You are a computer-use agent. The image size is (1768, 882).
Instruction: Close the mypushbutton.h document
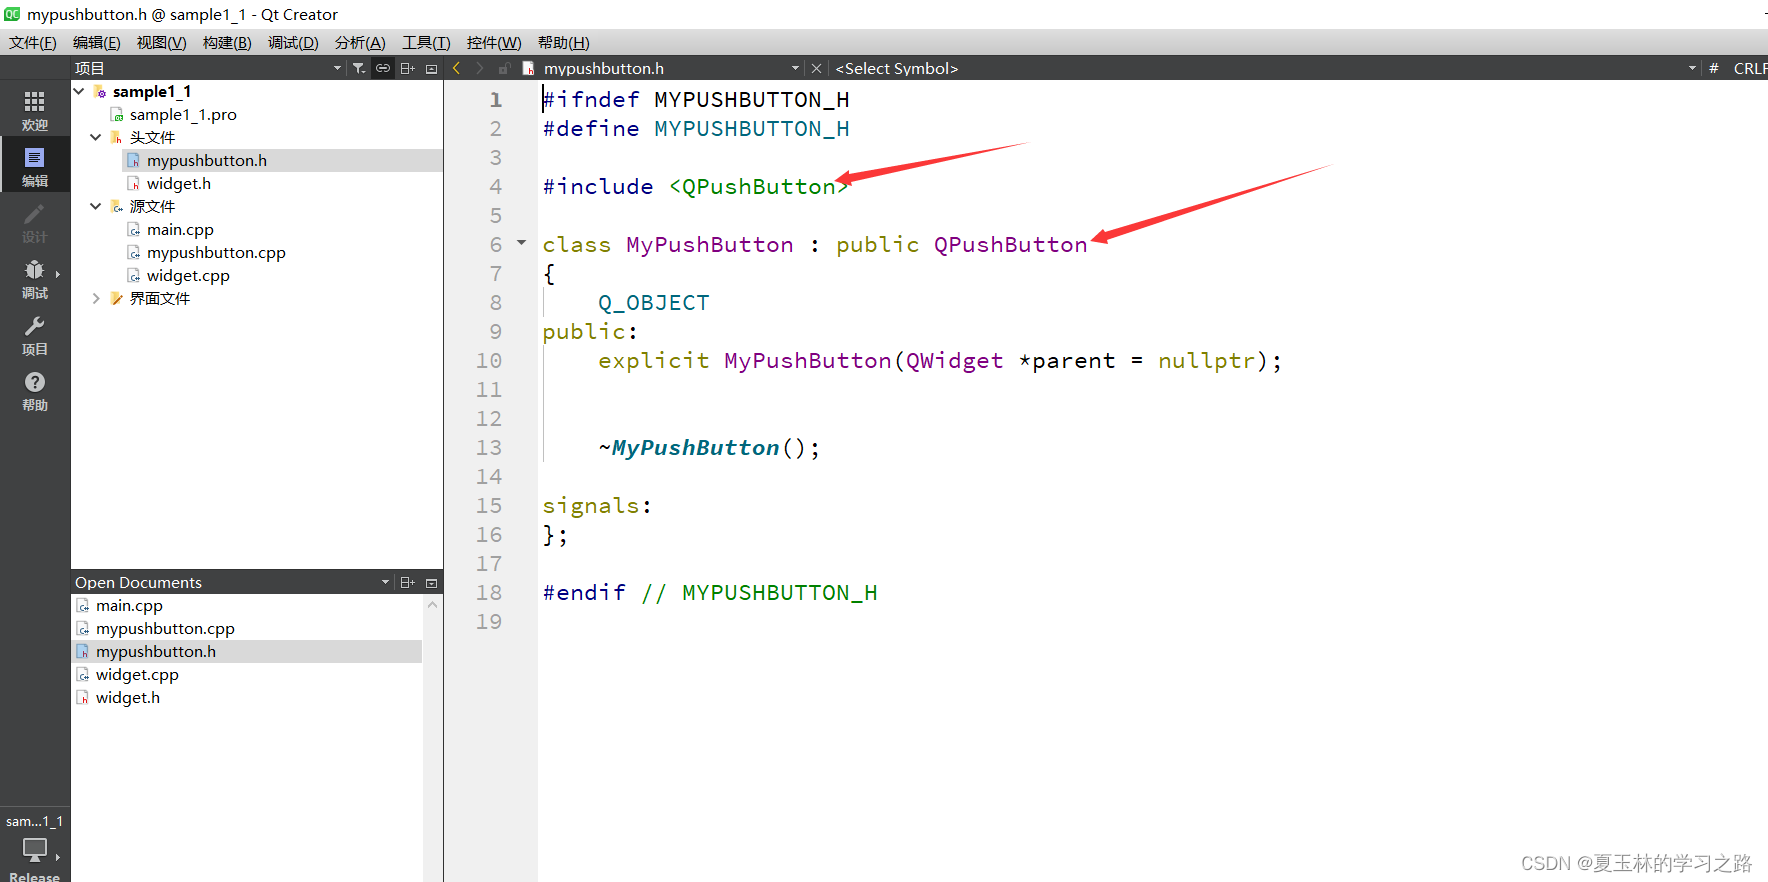(816, 68)
